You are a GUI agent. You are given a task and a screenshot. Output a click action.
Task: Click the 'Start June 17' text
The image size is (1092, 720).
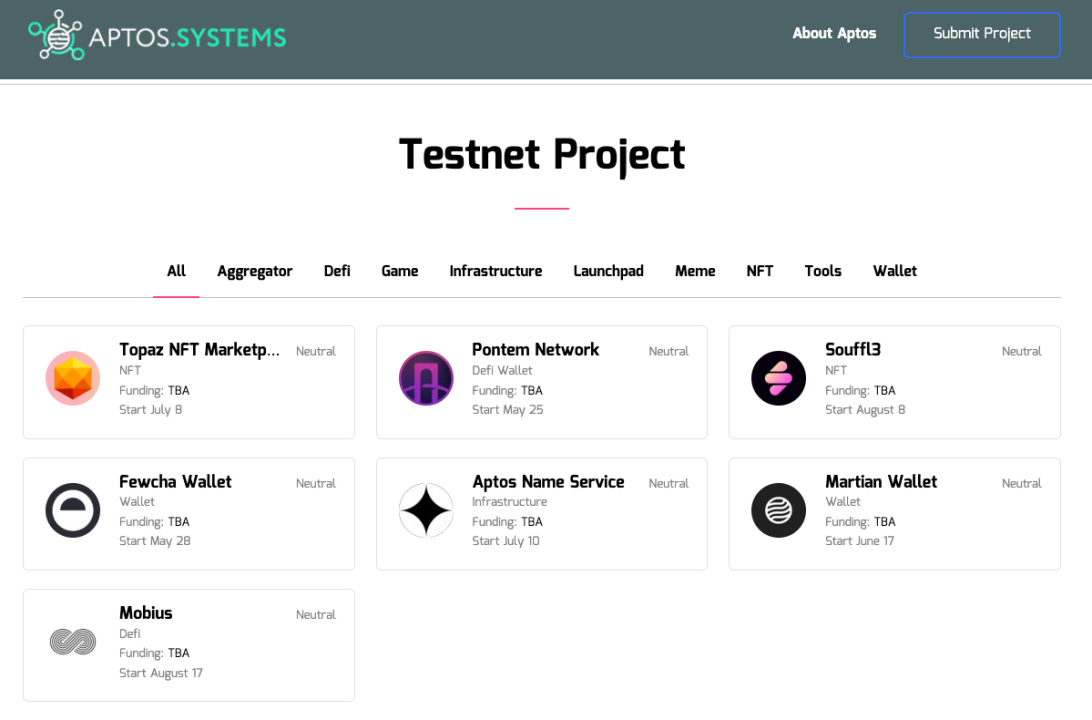pos(859,541)
